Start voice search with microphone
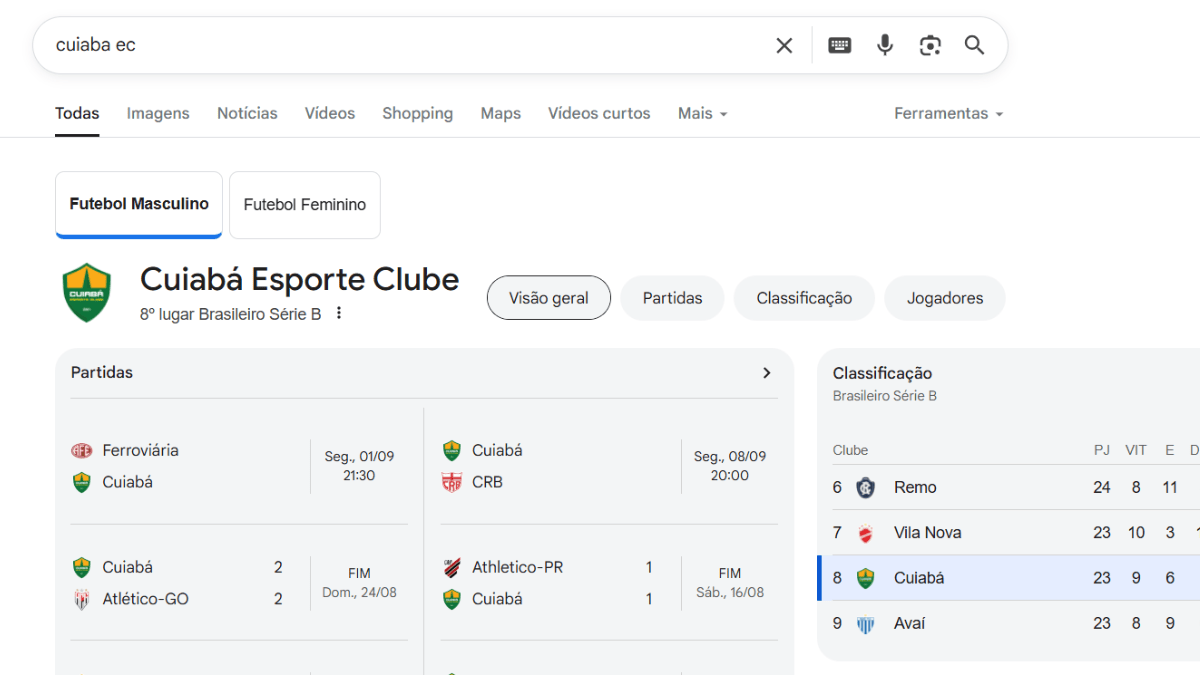Viewport: 1200px width, 675px height. tap(885, 45)
